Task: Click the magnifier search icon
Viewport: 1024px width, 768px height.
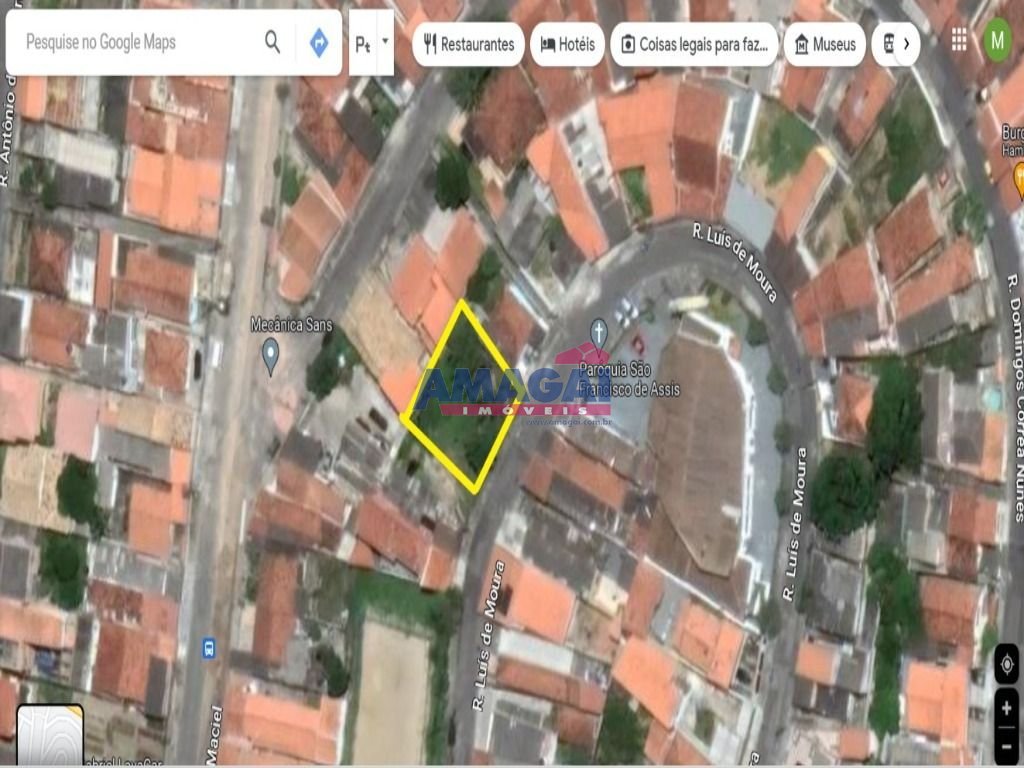Action: 272,42
